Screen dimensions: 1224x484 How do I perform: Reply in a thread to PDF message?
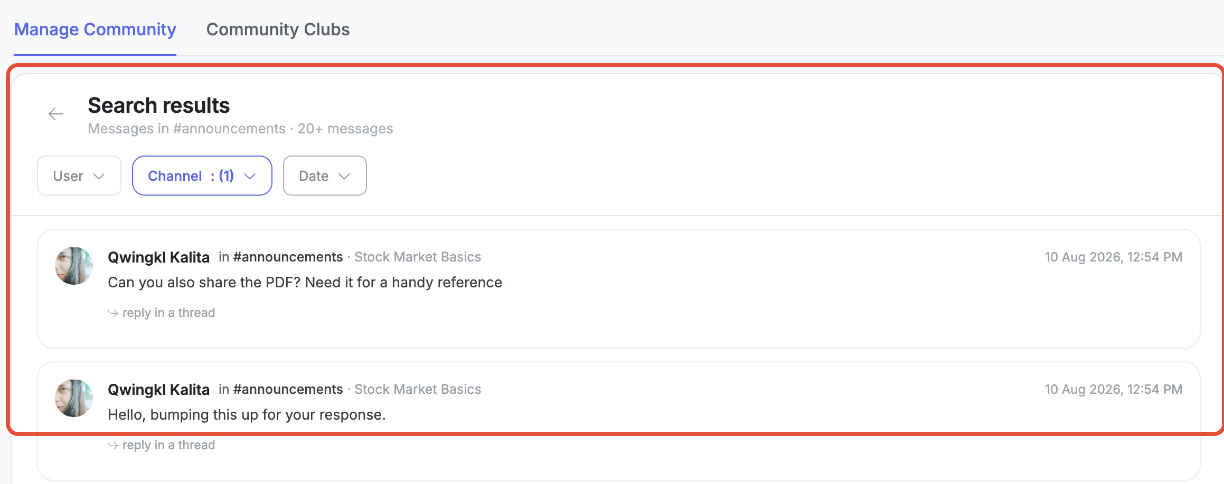tap(162, 313)
